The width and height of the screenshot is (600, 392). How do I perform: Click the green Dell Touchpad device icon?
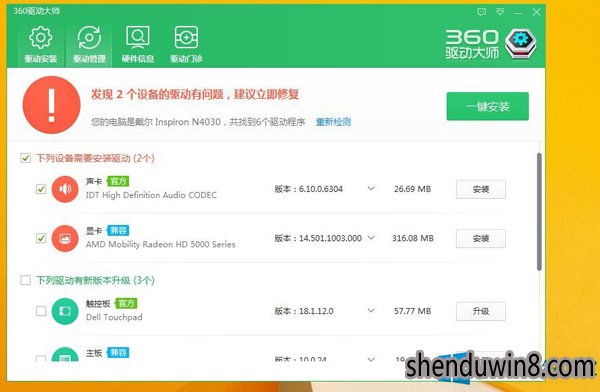click(65, 311)
